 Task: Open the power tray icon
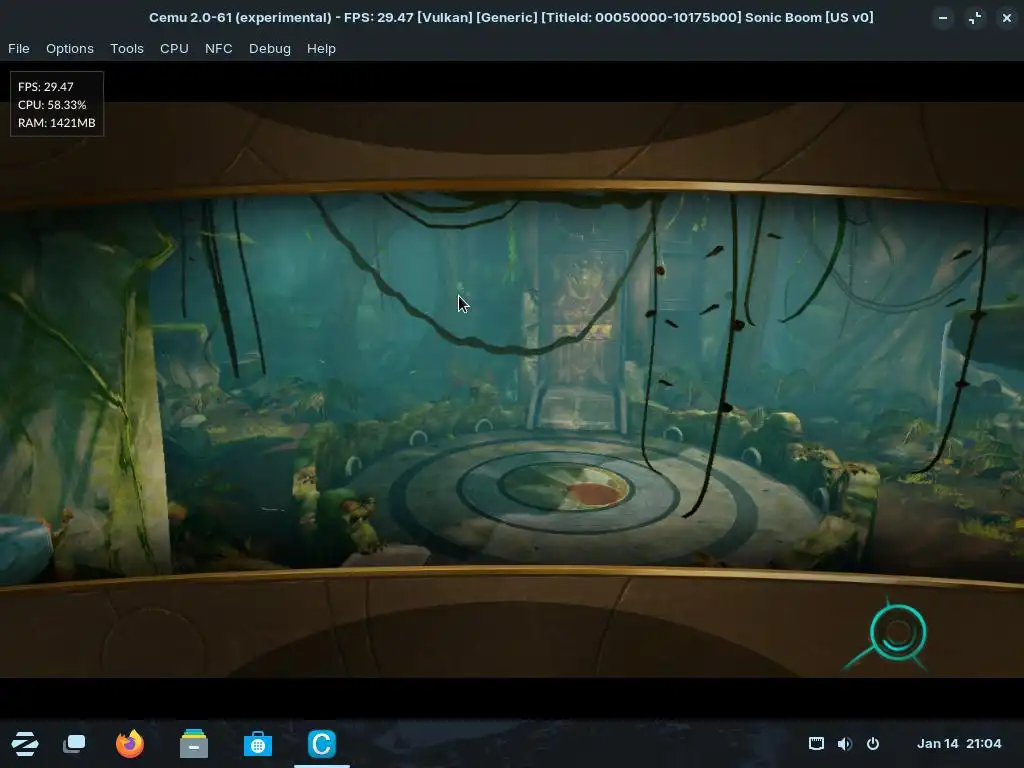(x=872, y=743)
